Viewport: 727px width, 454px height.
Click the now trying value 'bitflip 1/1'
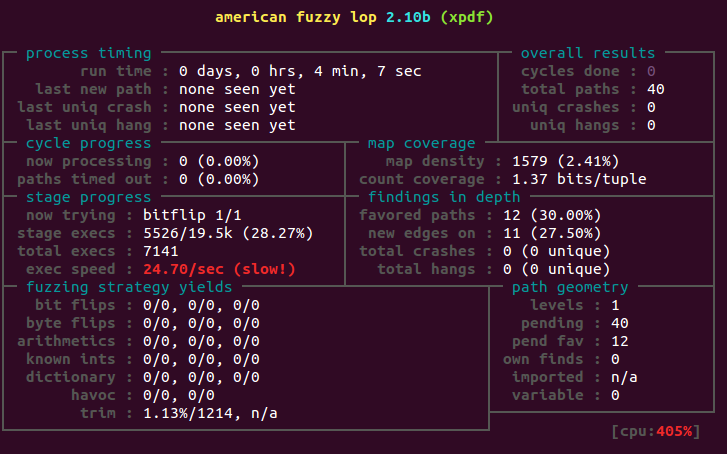(x=192, y=215)
